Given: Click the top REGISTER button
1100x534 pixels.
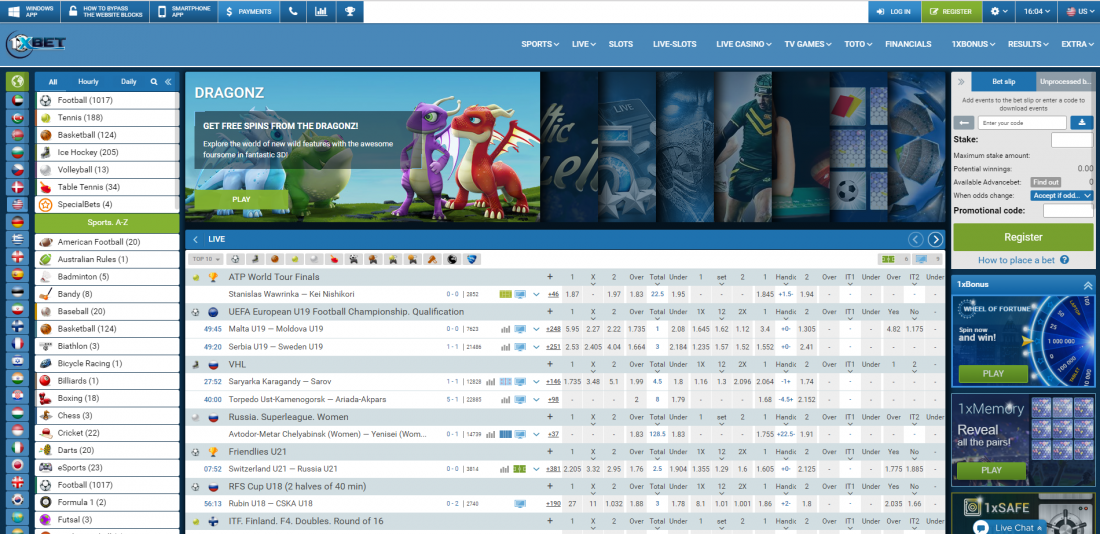Looking at the screenshot, I should 951,11.
